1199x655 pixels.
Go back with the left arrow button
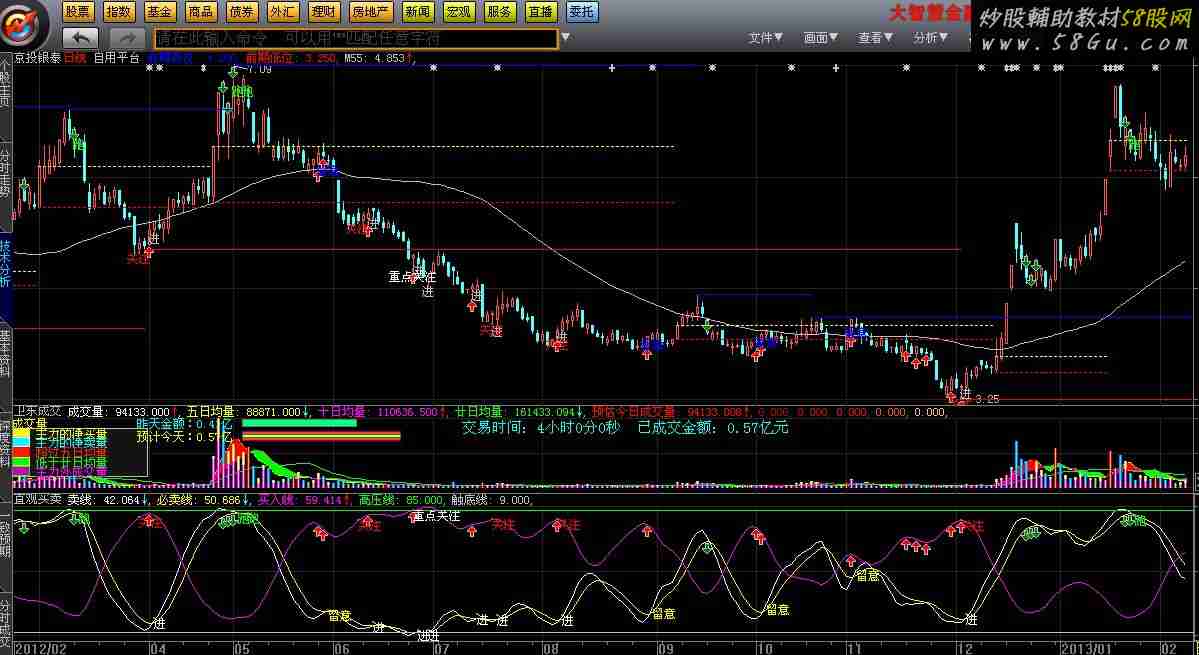click(80, 37)
